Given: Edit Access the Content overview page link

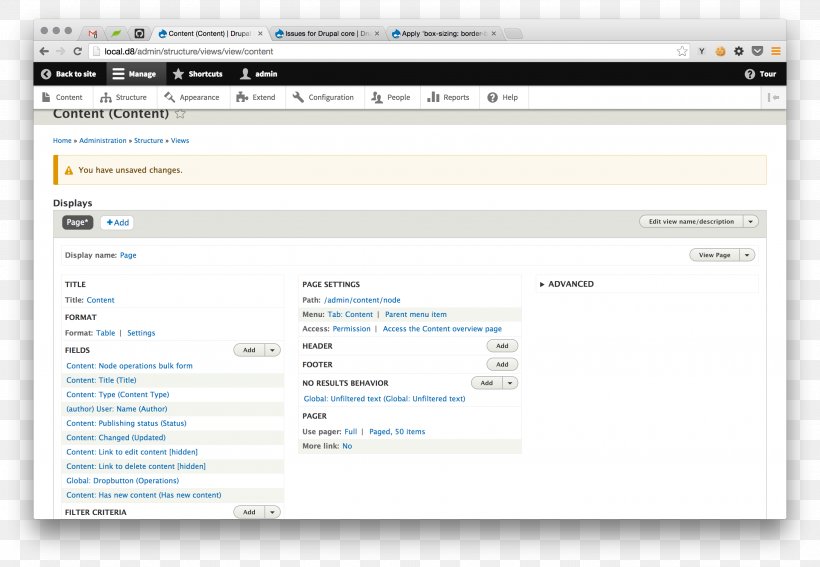Looking at the screenshot, I should tap(442, 328).
